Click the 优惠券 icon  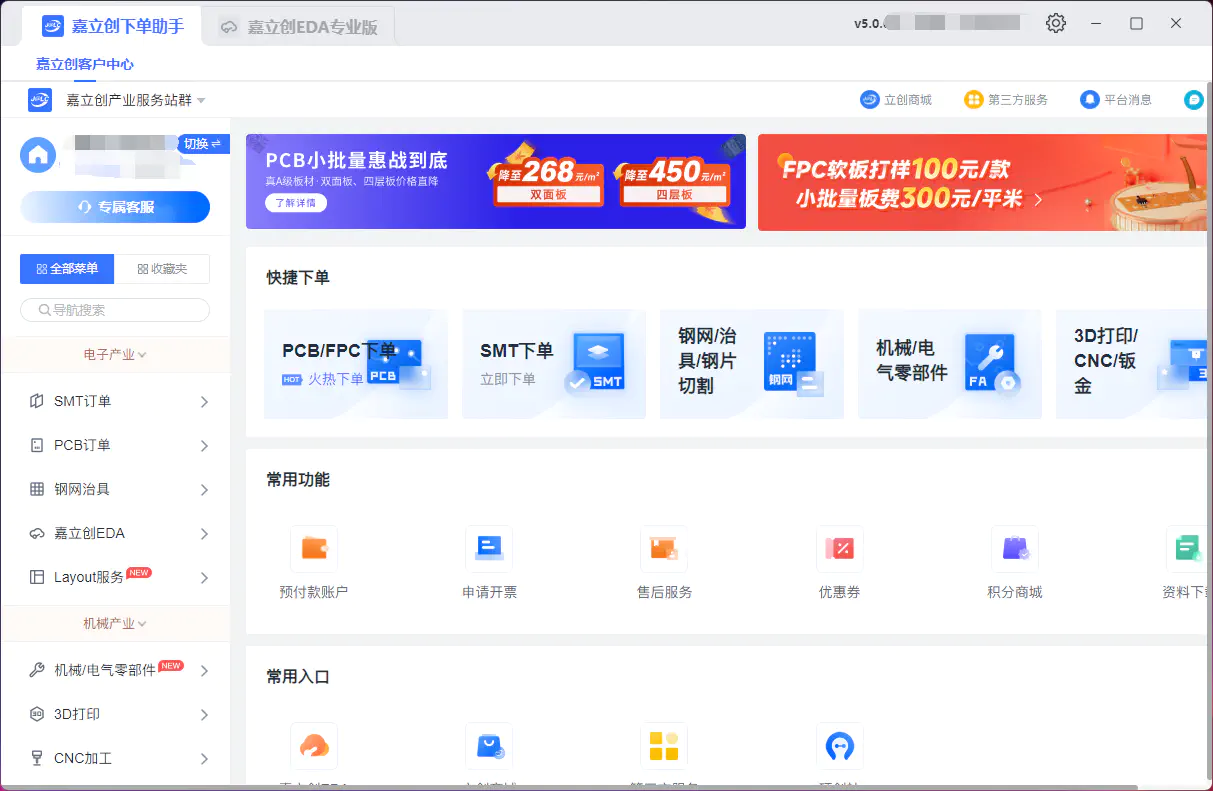pyautogui.click(x=839, y=560)
